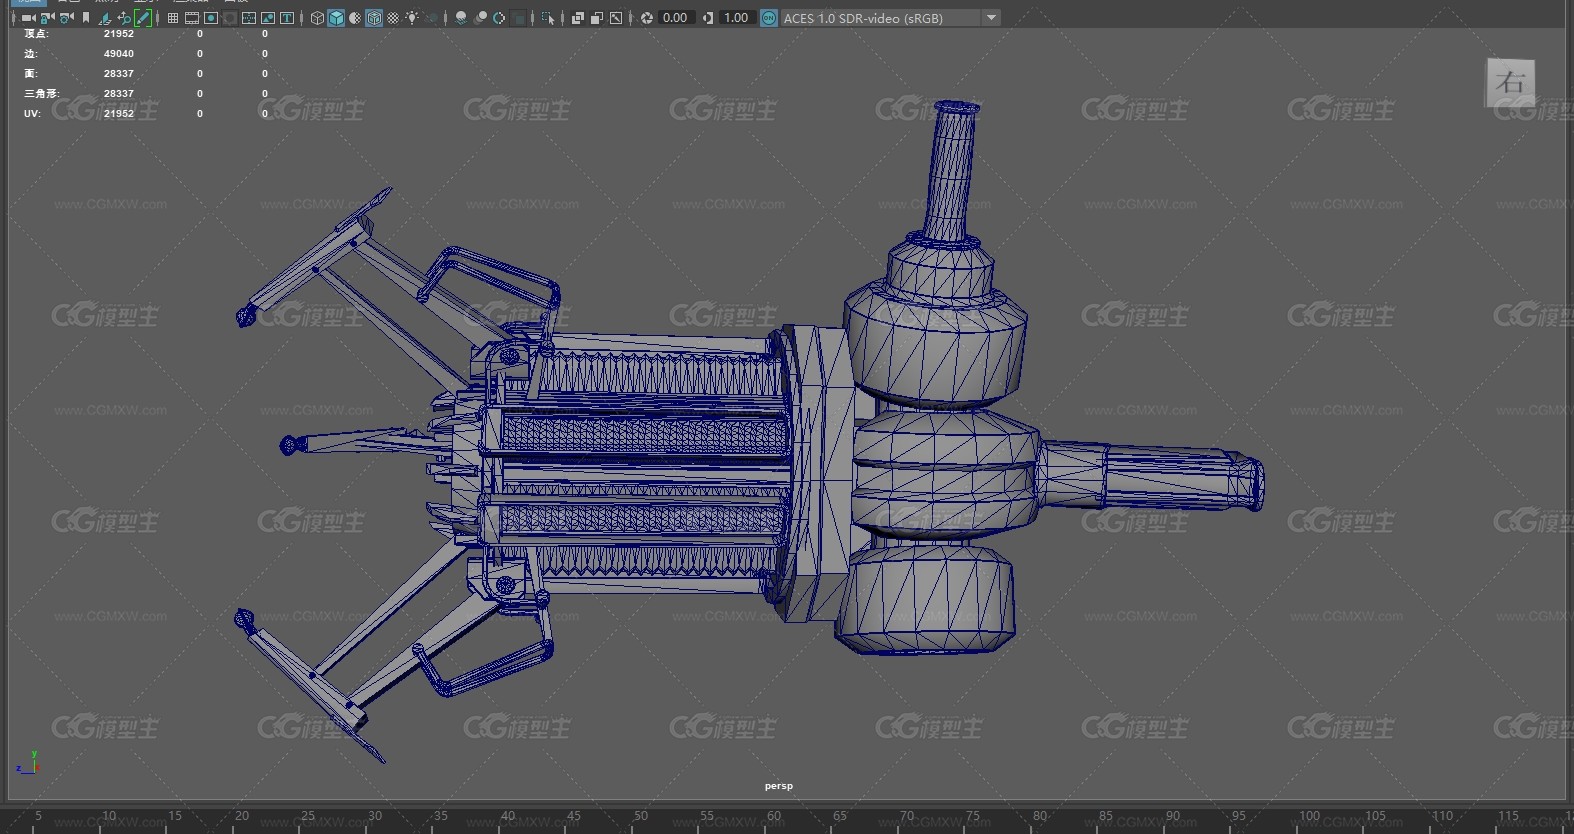Toggle the Gate Mask icon
This screenshot has width=1574, height=834.
tap(230, 18)
